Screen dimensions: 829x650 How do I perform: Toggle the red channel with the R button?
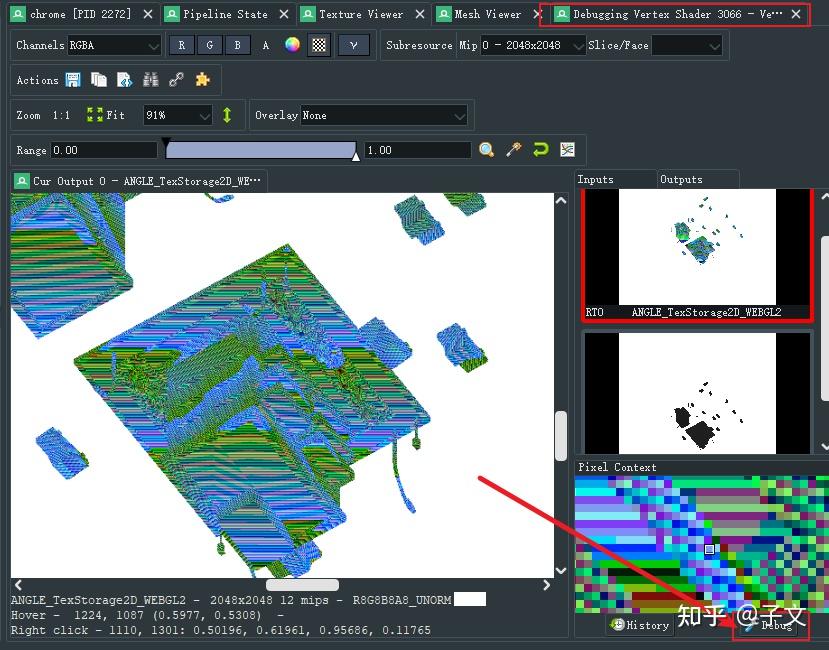coord(181,45)
